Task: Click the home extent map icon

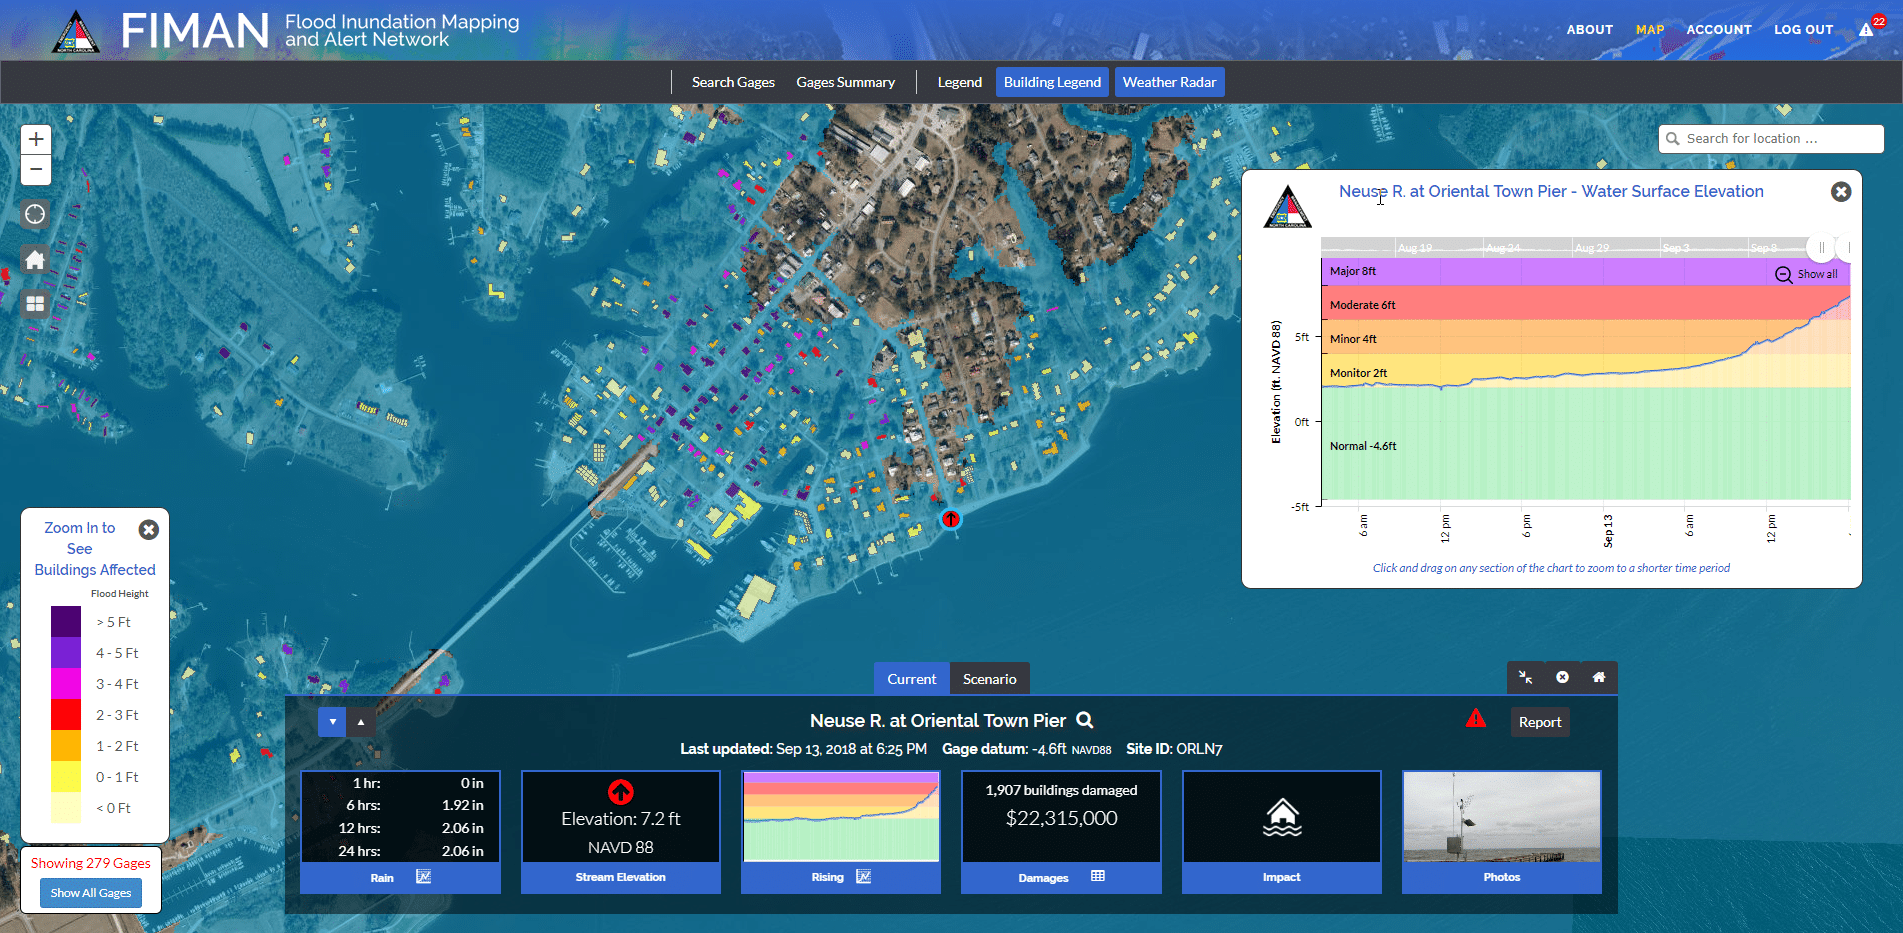Action: click(35, 260)
